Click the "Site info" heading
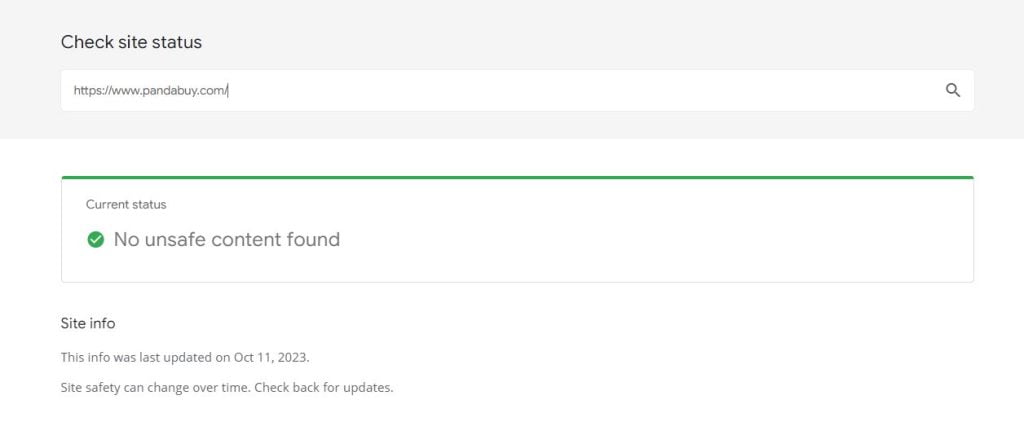The height and width of the screenshot is (435, 1024). (88, 324)
